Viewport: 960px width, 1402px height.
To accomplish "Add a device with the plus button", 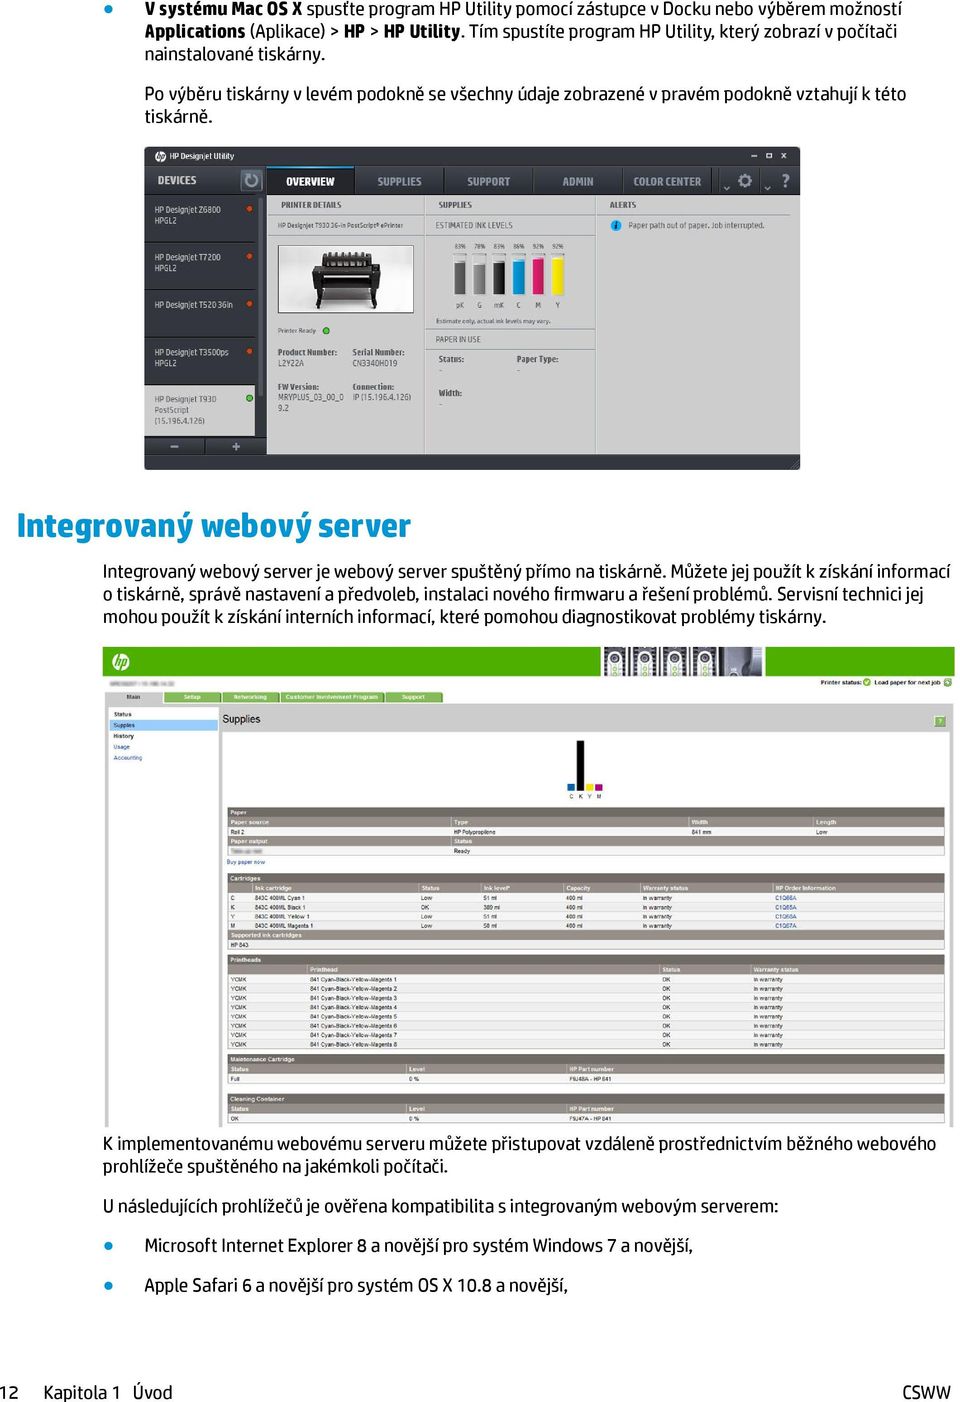I will click(x=236, y=447).
